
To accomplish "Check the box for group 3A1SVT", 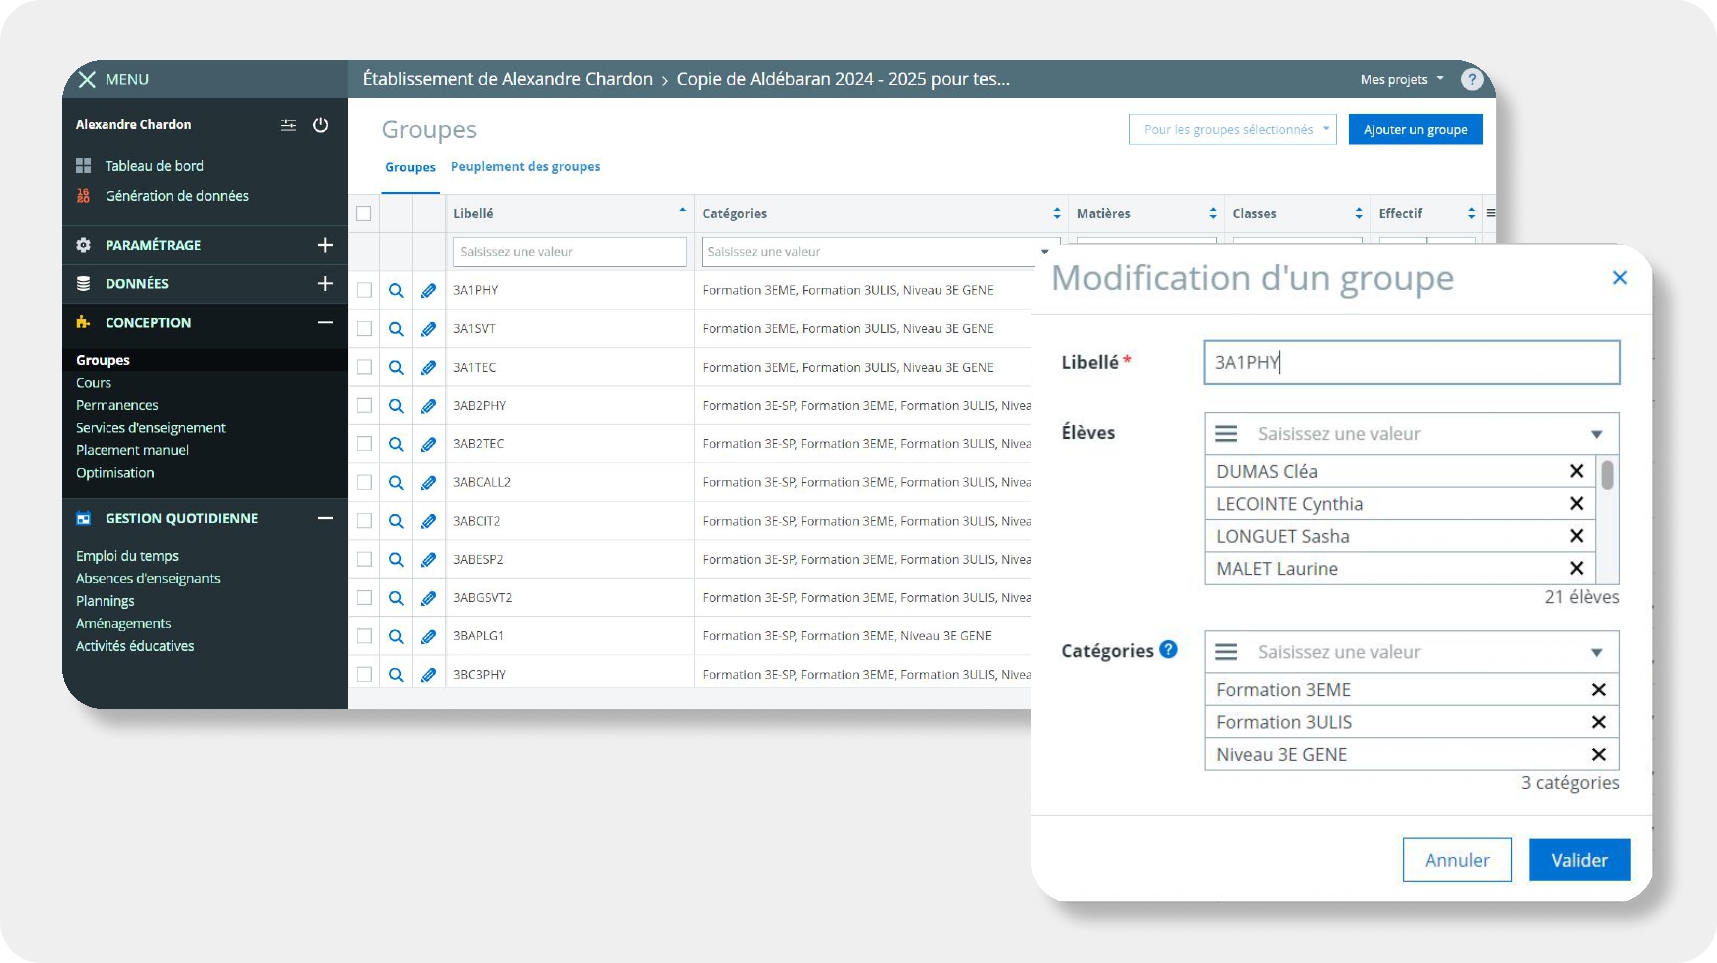I will point(364,328).
